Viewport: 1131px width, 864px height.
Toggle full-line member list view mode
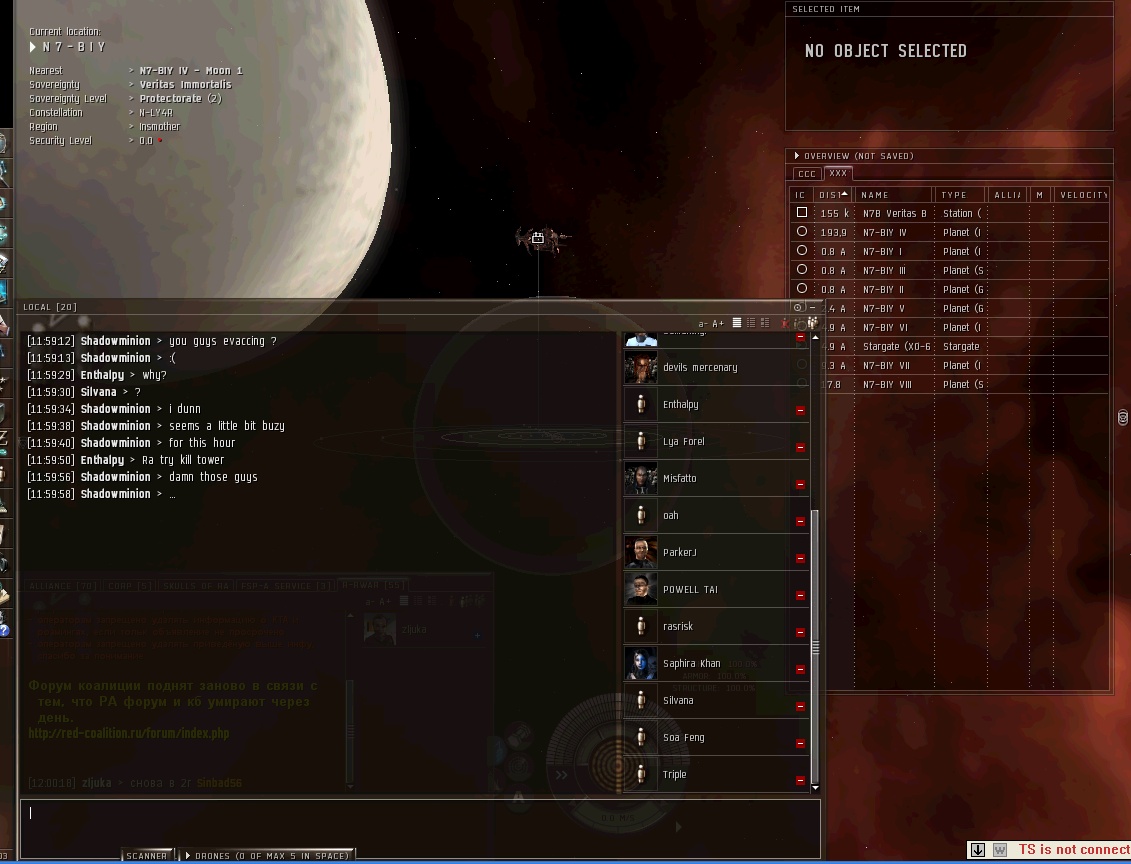(736, 323)
